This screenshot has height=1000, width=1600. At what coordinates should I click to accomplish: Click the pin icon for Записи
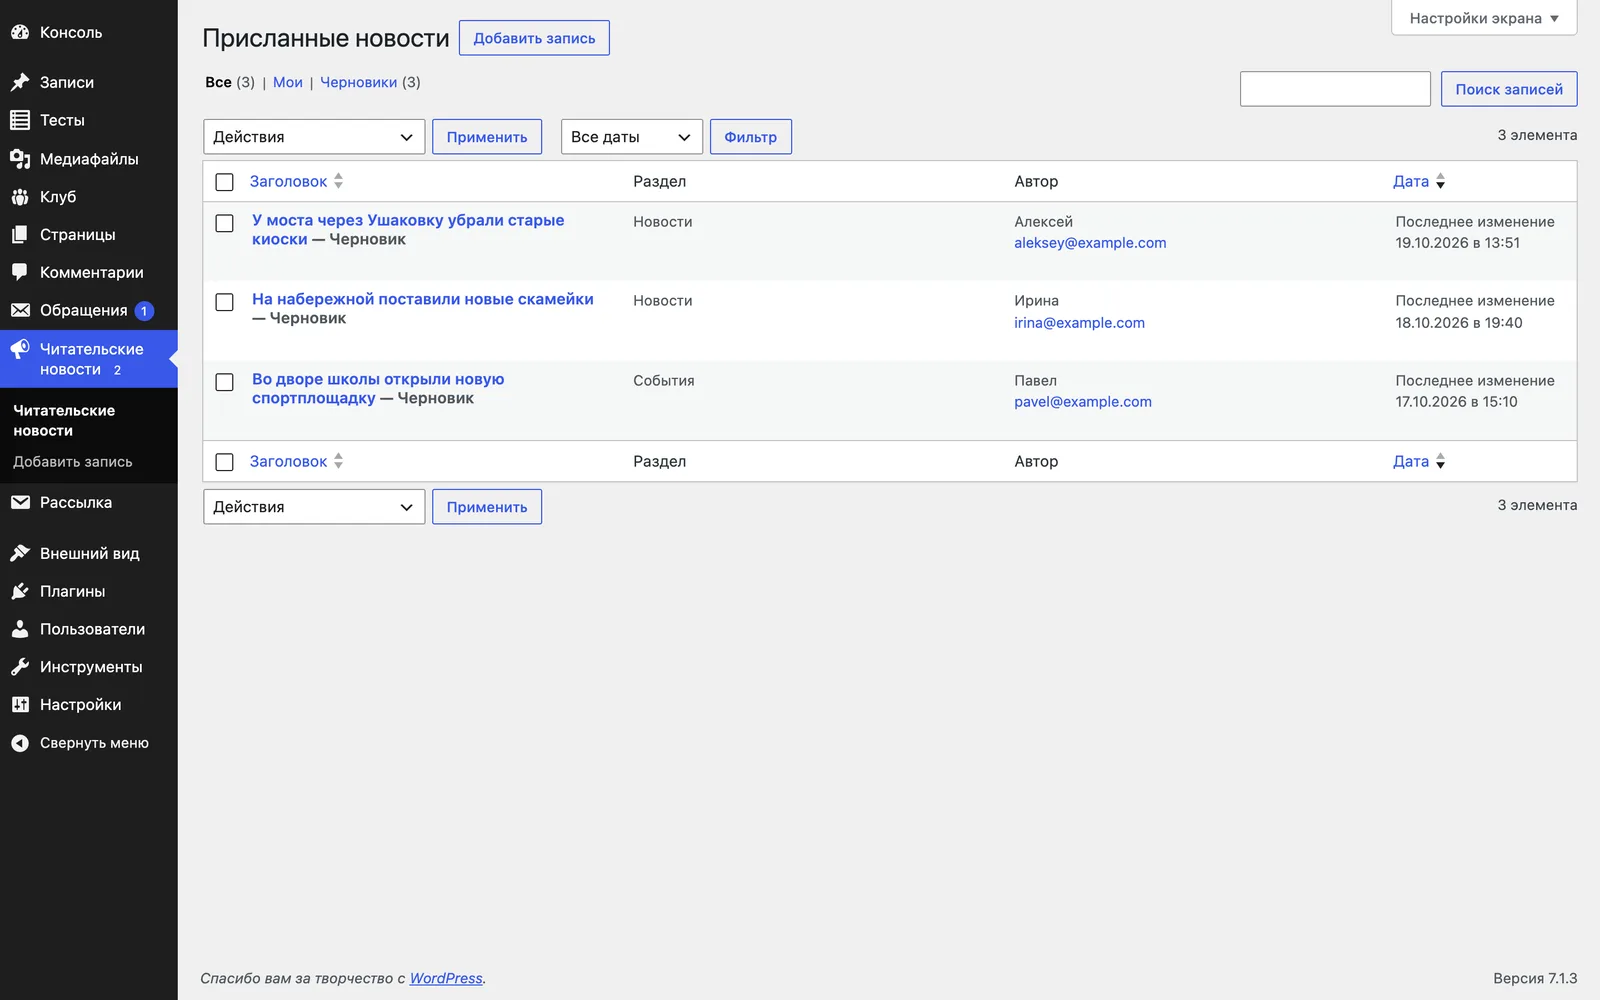pos(20,82)
